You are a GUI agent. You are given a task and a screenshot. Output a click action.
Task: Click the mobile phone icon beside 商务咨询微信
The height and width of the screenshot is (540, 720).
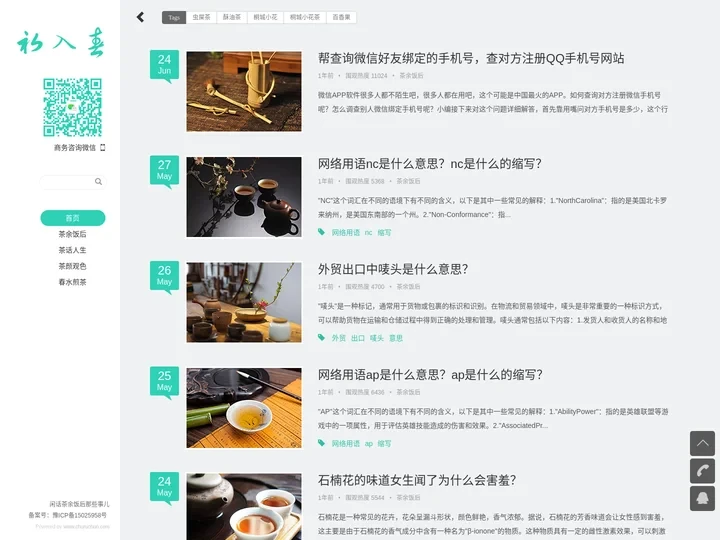[x=102, y=147]
